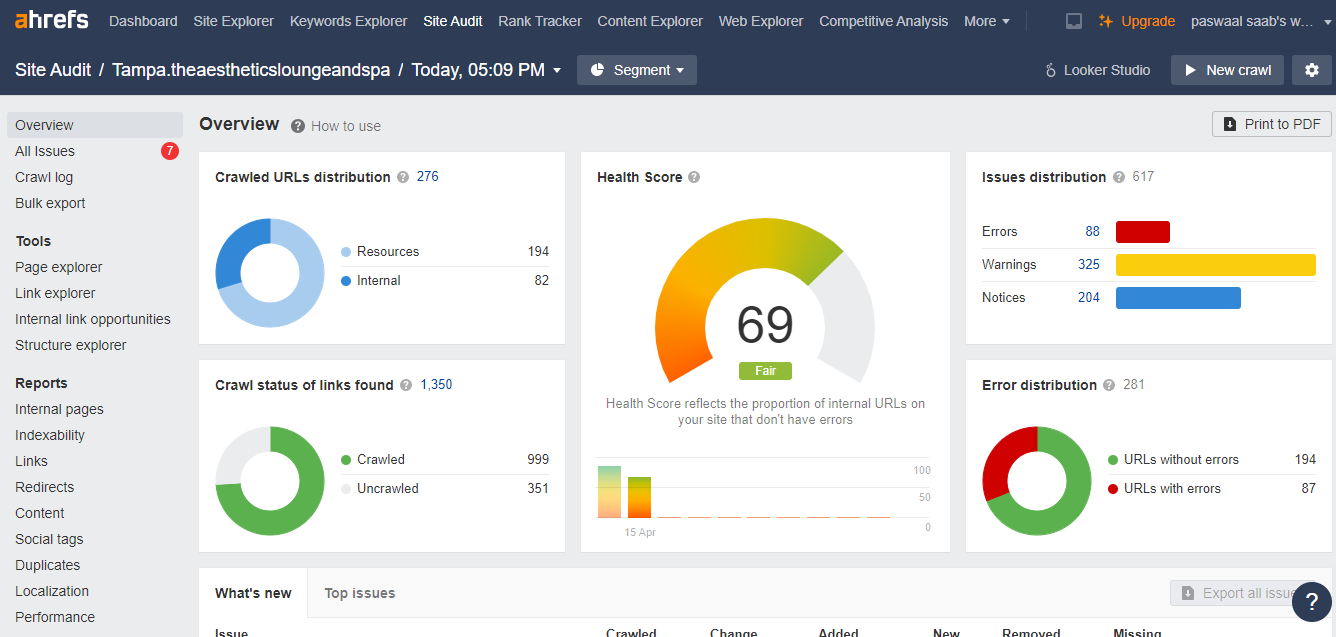Open Structure explorer tool

pos(71,345)
